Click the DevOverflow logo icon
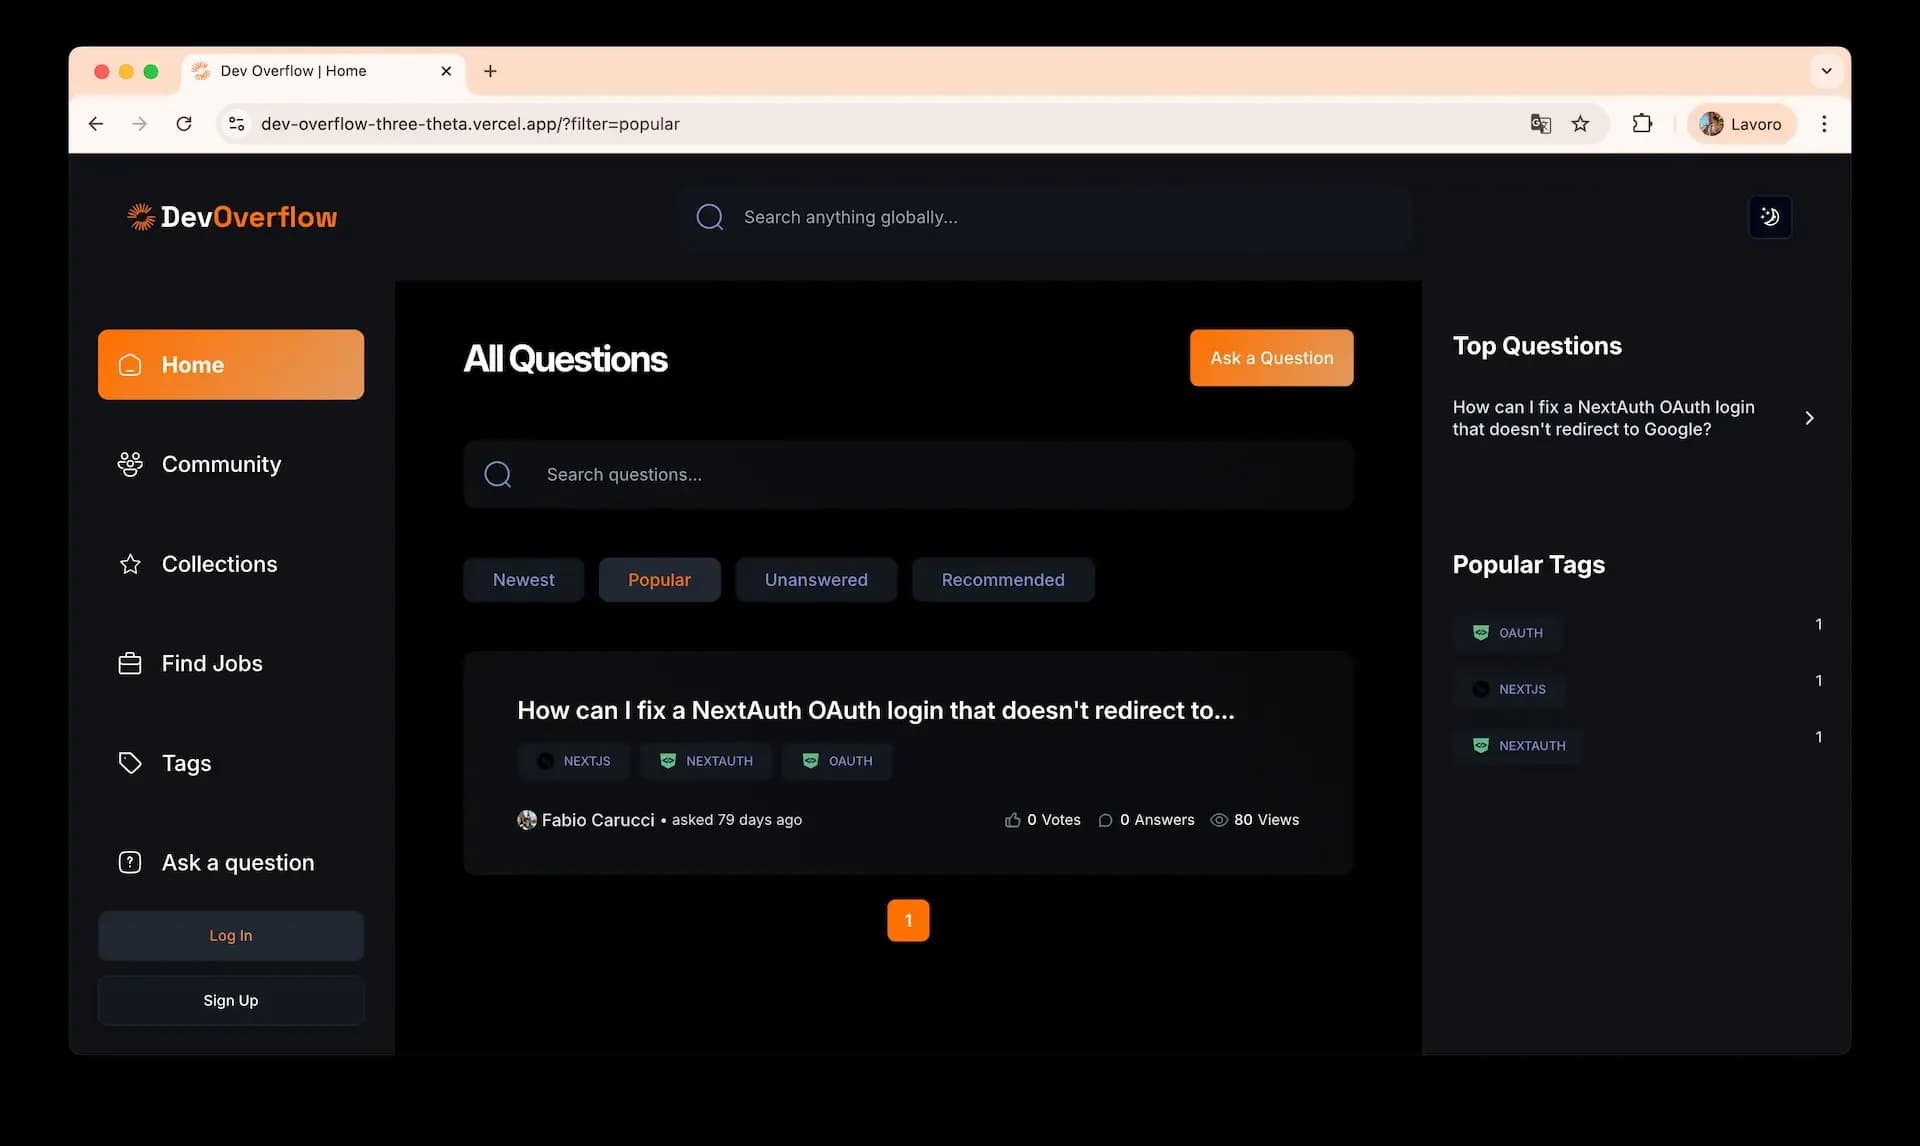This screenshot has width=1920, height=1146. (140, 216)
